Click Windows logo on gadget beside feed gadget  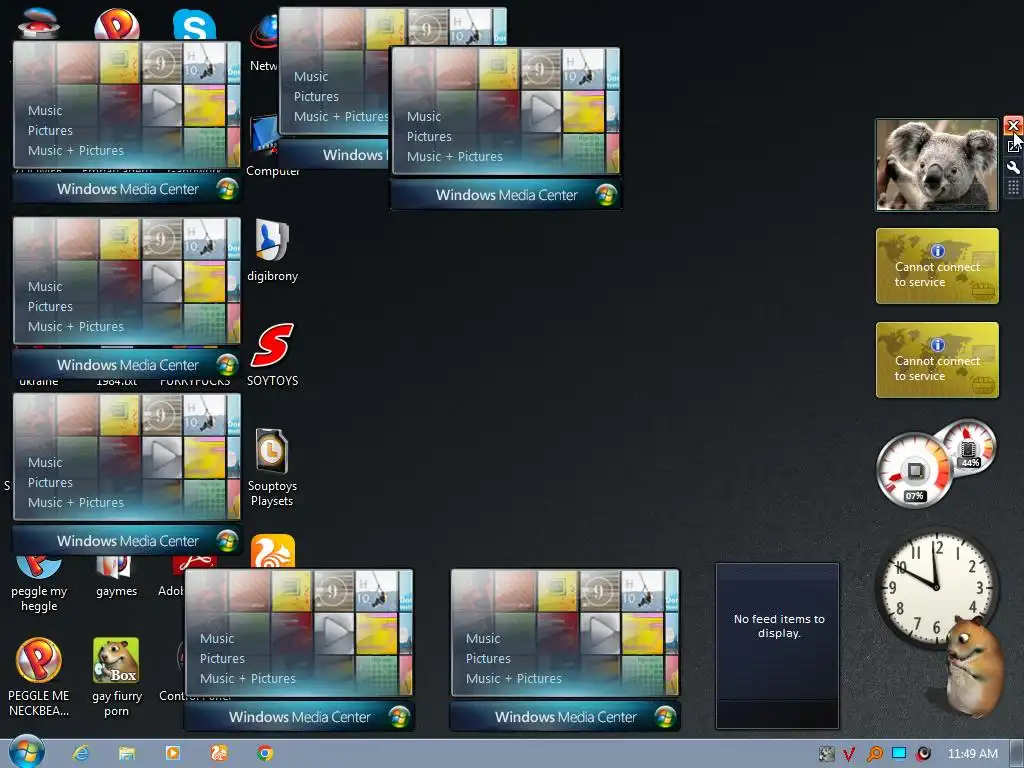pos(664,716)
